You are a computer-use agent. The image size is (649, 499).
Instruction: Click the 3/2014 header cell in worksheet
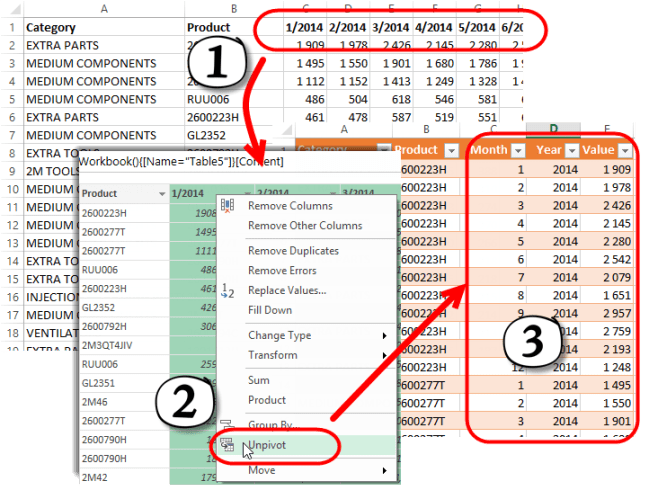pos(391,27)
